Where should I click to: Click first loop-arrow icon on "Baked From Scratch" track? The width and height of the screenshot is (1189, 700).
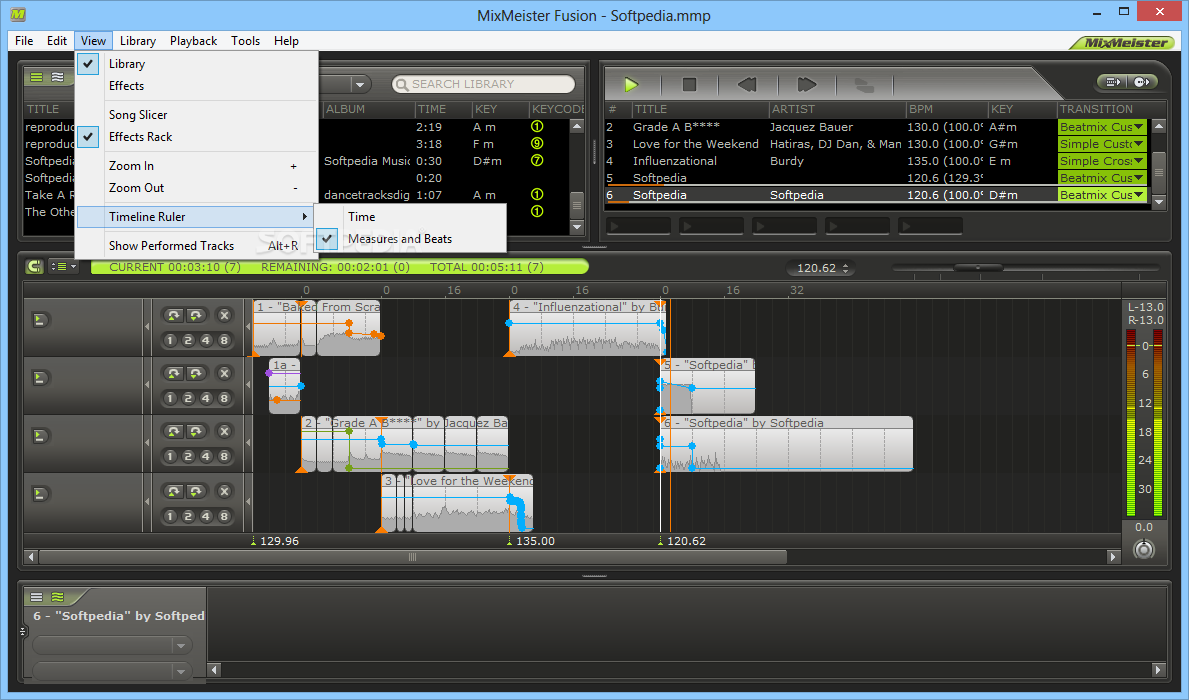coord(174,315)
